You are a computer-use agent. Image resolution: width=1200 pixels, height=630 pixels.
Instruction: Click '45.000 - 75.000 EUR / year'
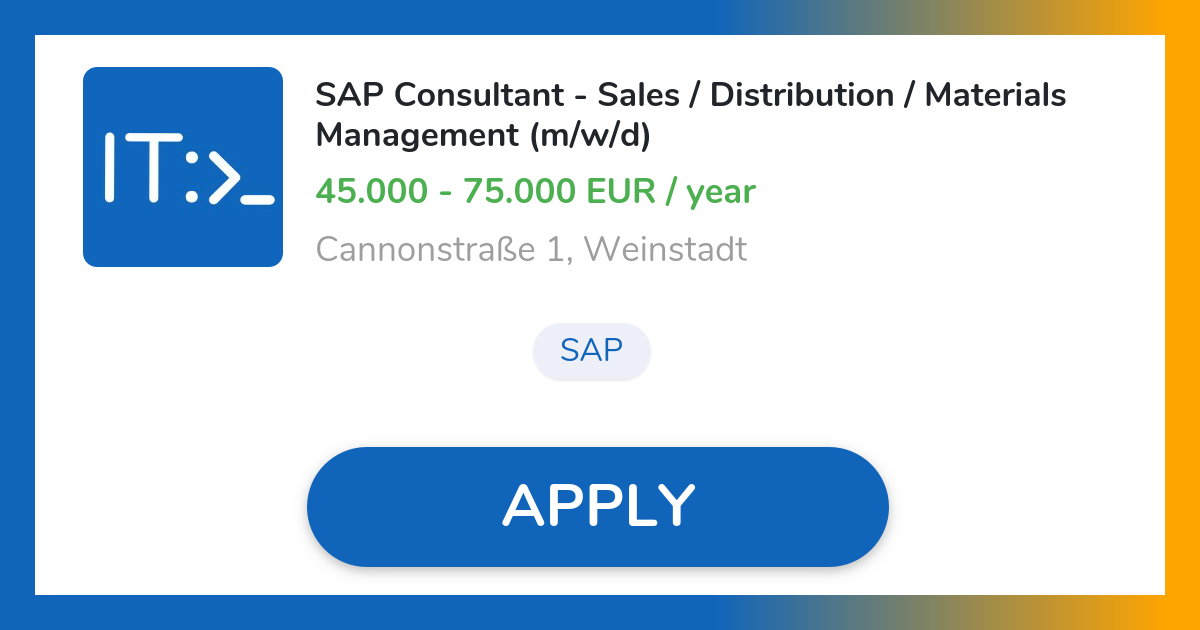click(536, 191)
